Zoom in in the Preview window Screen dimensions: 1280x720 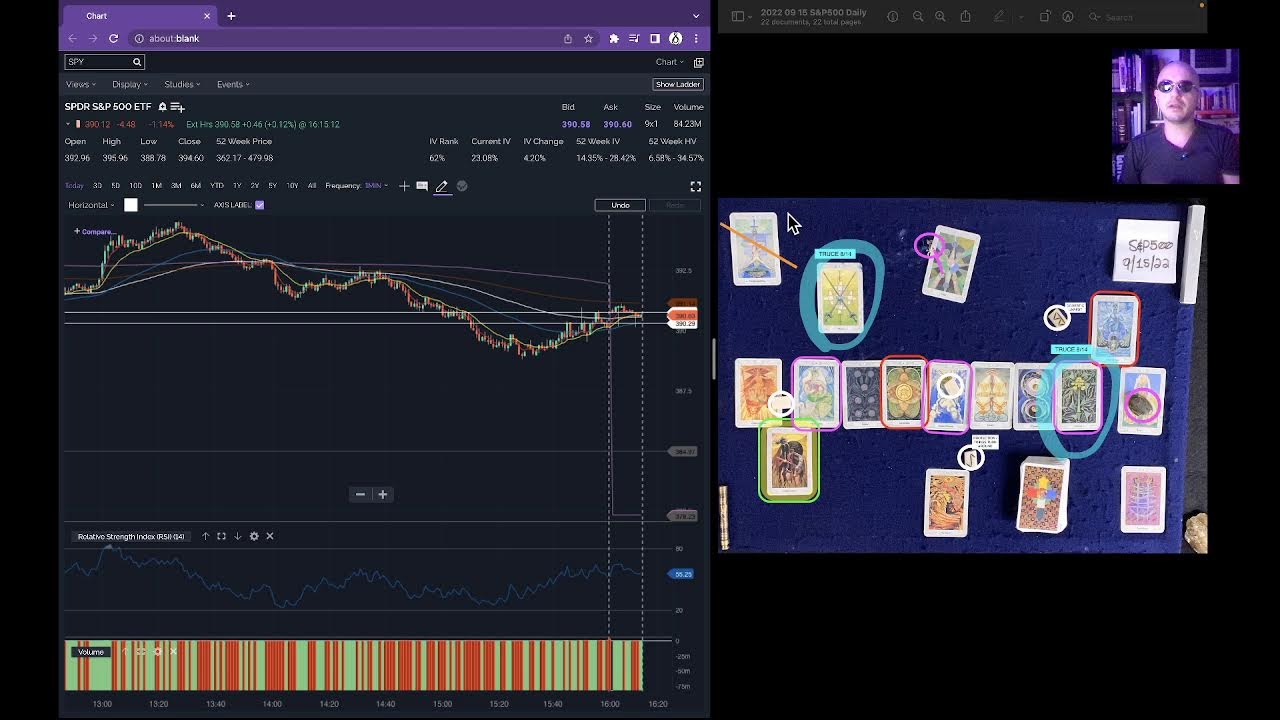(x=940, y=16)
